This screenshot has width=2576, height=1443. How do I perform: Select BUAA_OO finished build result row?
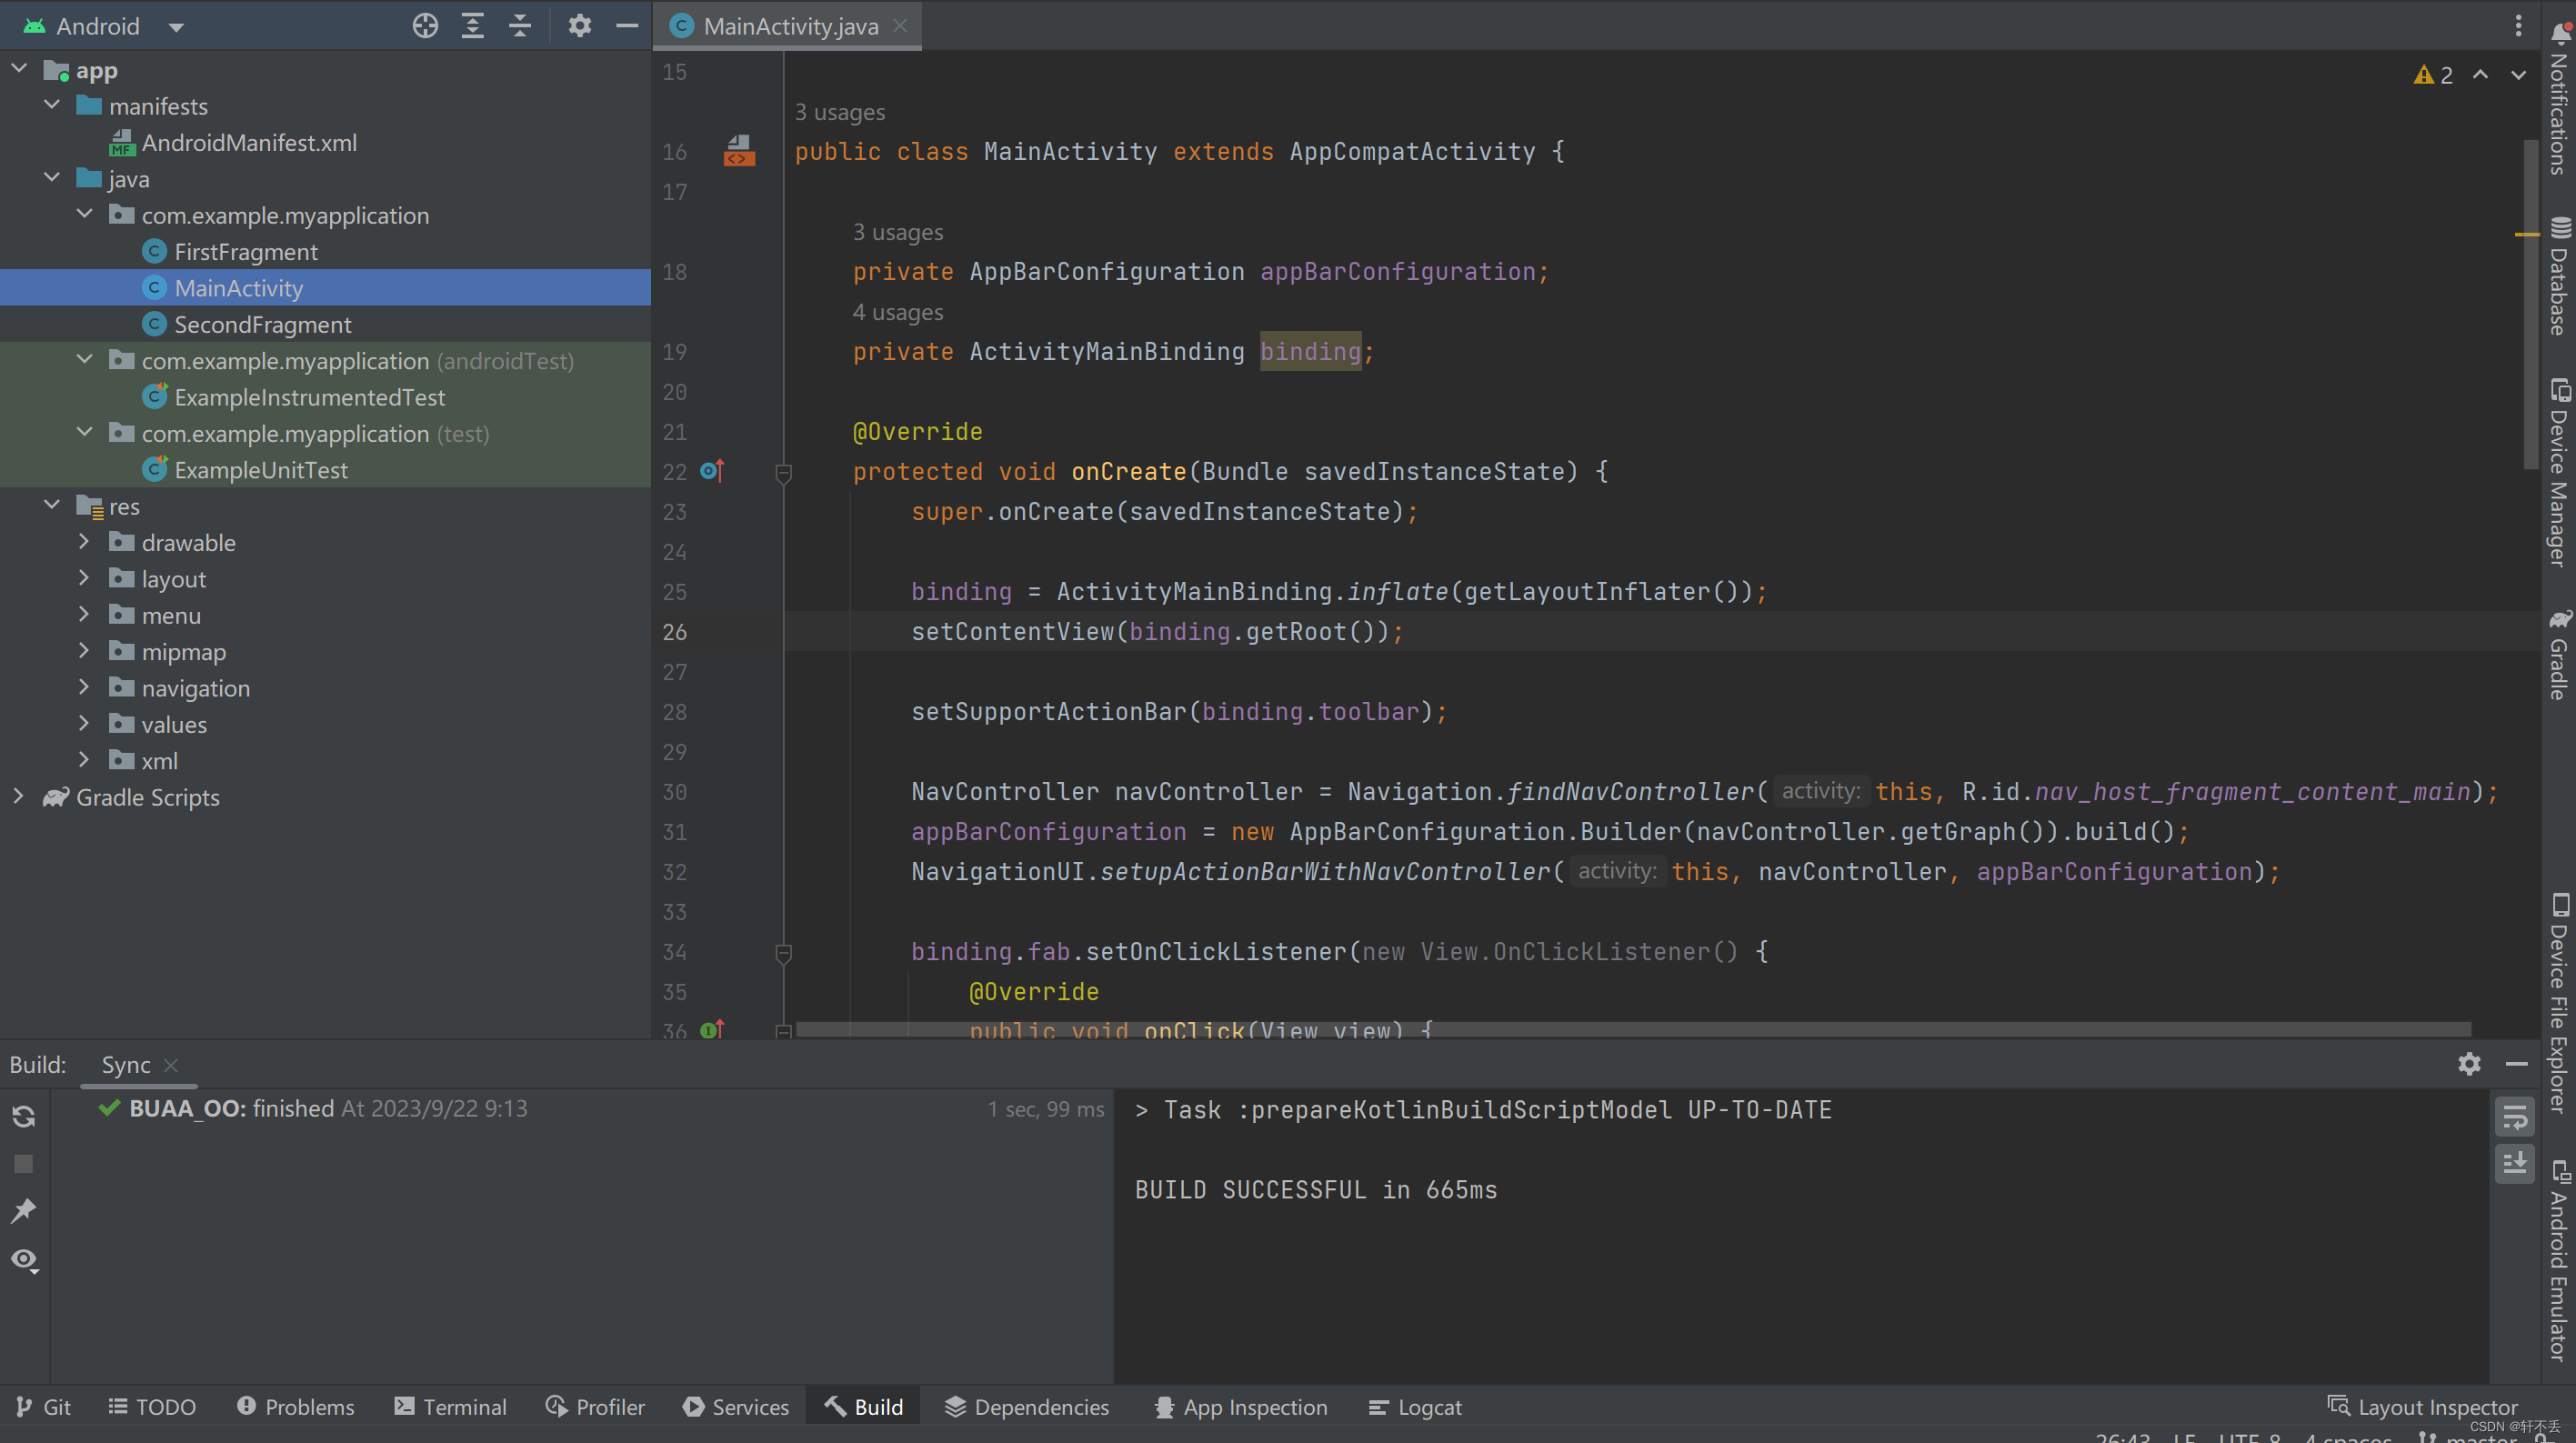pos(580,1109)
